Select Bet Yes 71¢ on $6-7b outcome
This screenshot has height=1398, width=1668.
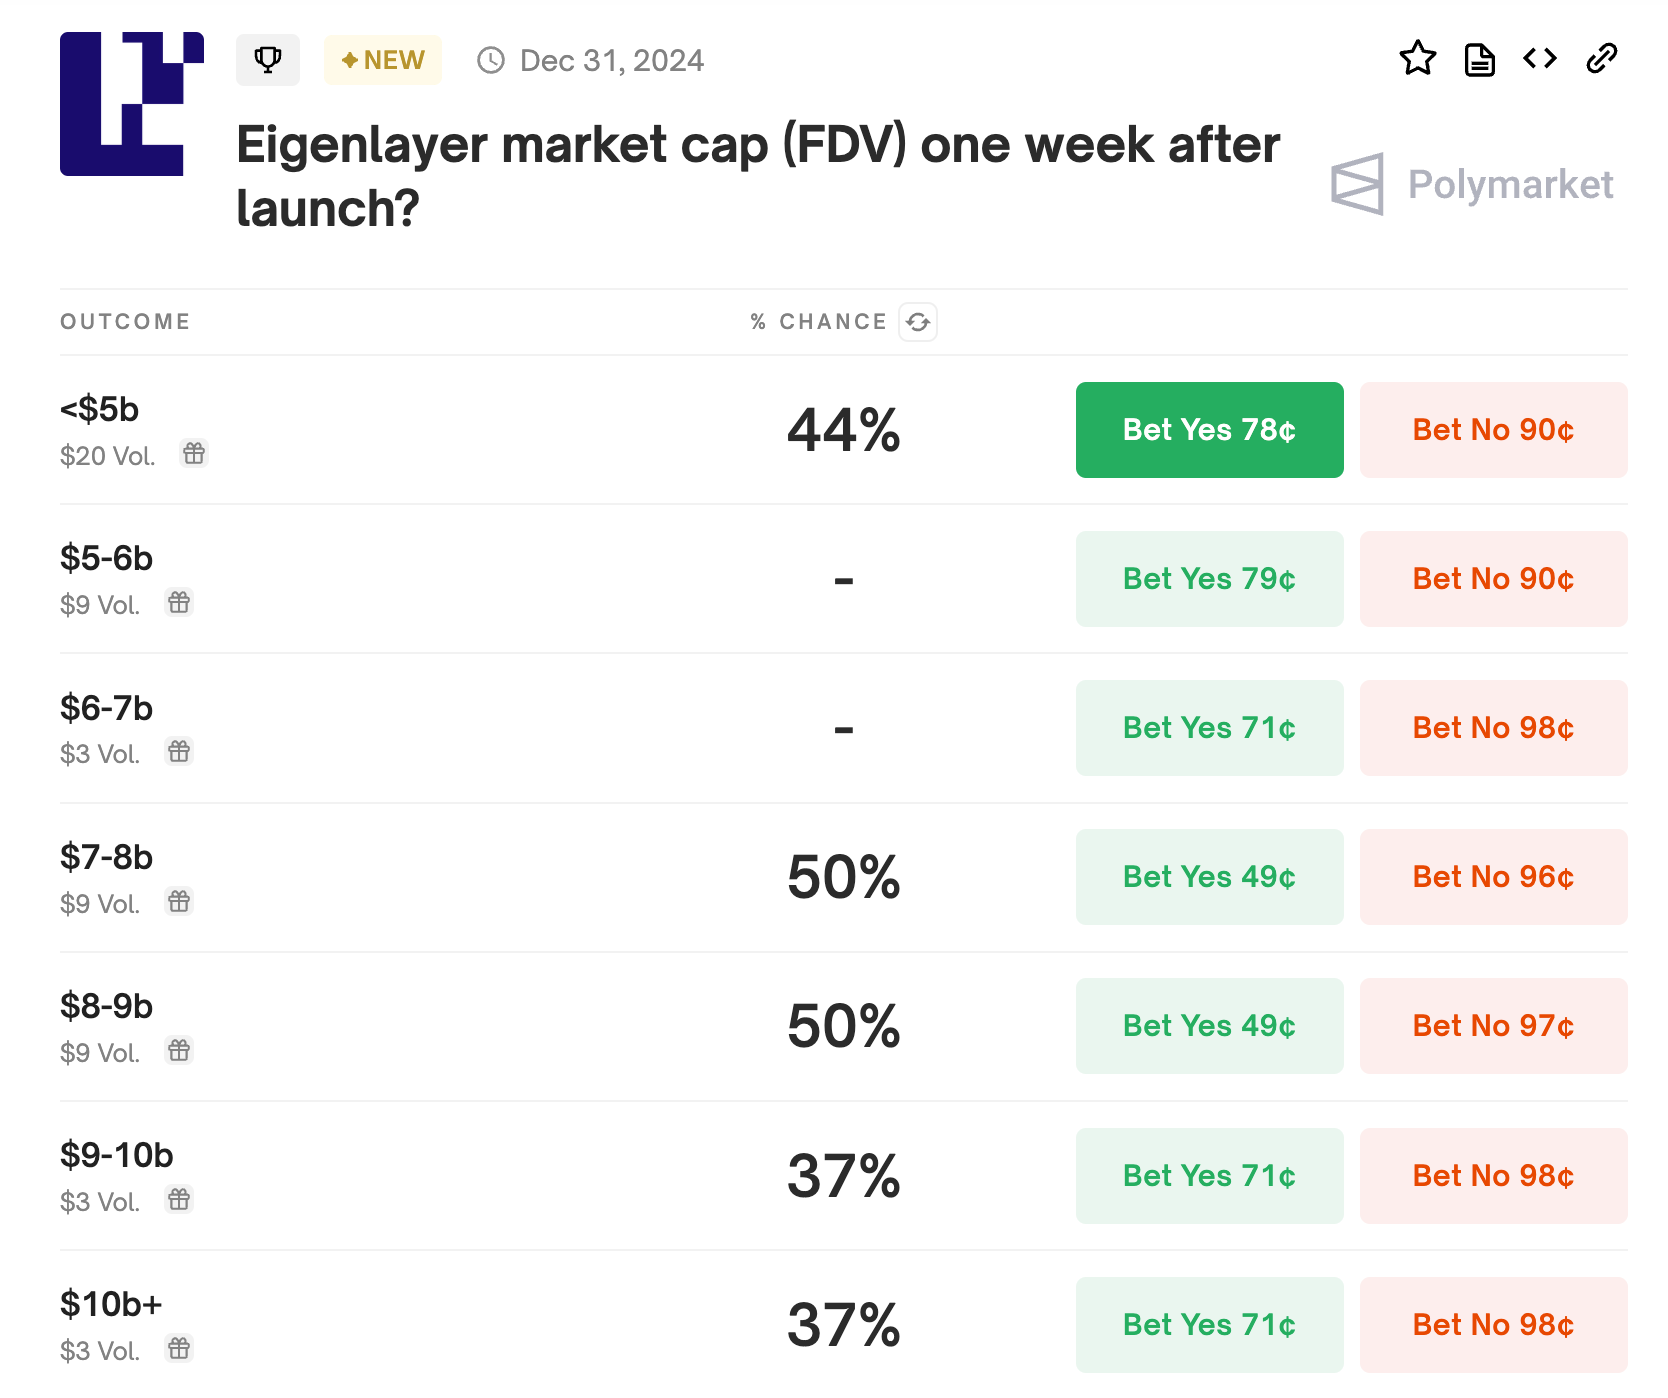coord(1209,728)
